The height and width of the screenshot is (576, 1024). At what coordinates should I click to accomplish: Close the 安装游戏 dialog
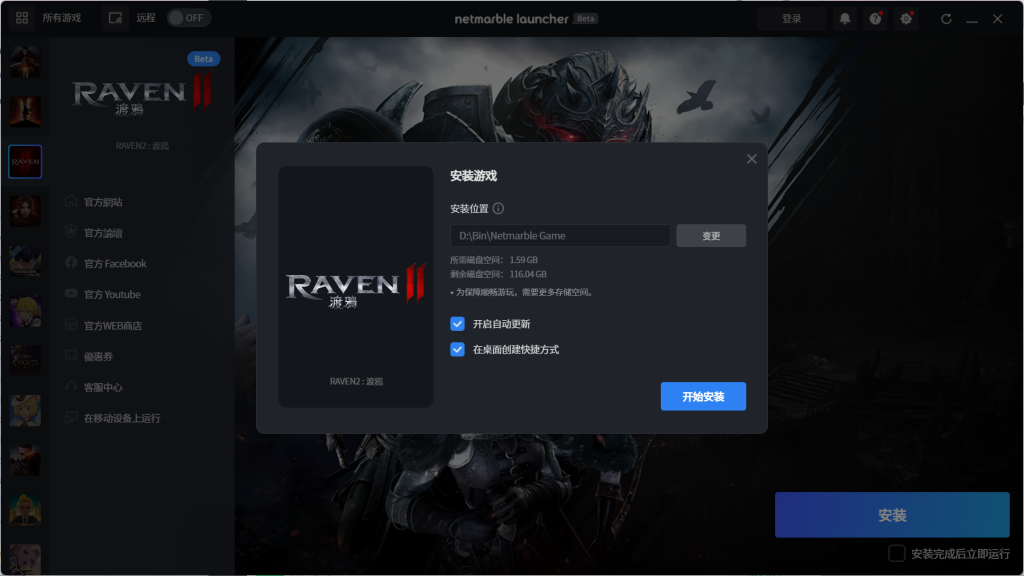coord(752,159)
